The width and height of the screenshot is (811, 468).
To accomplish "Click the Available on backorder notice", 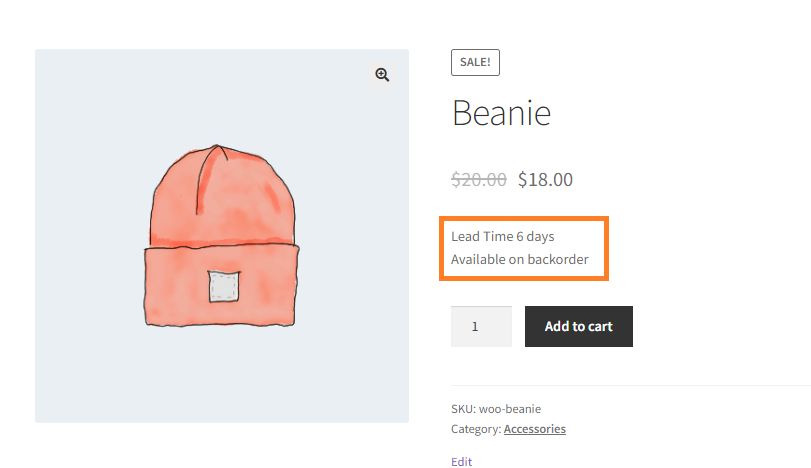I will point(520,259).
